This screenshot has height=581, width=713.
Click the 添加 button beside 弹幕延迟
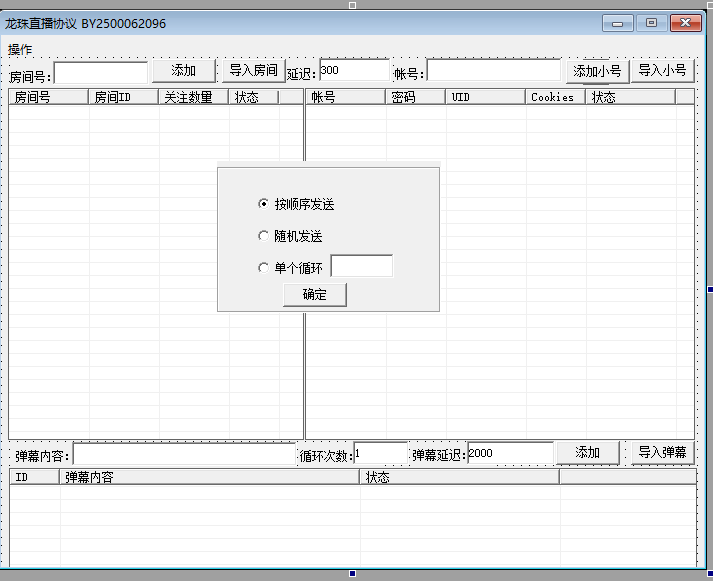(587, 453)
